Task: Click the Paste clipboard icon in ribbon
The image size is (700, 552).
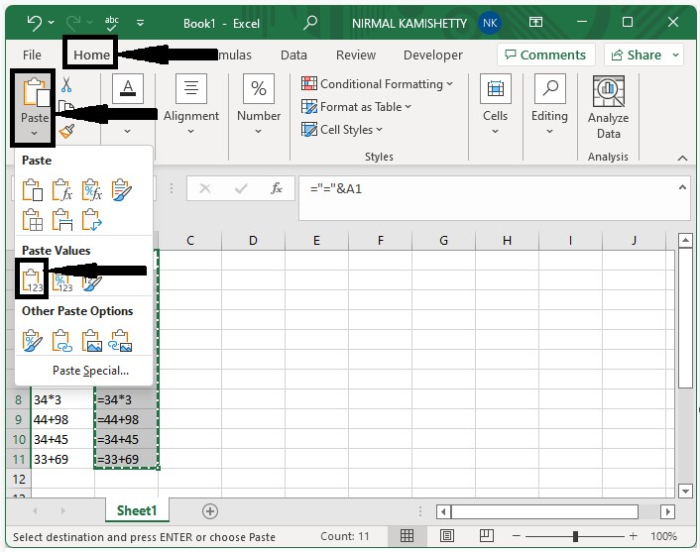Action: (35, 92)
